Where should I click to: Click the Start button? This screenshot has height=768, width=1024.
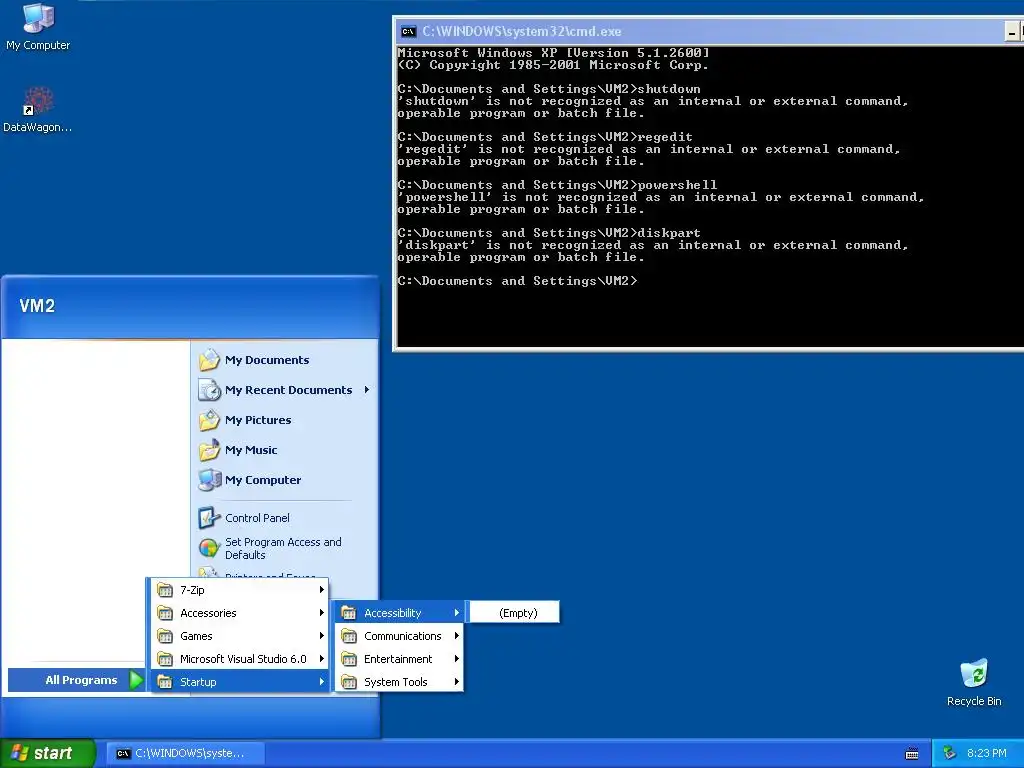tap(48, 753)
